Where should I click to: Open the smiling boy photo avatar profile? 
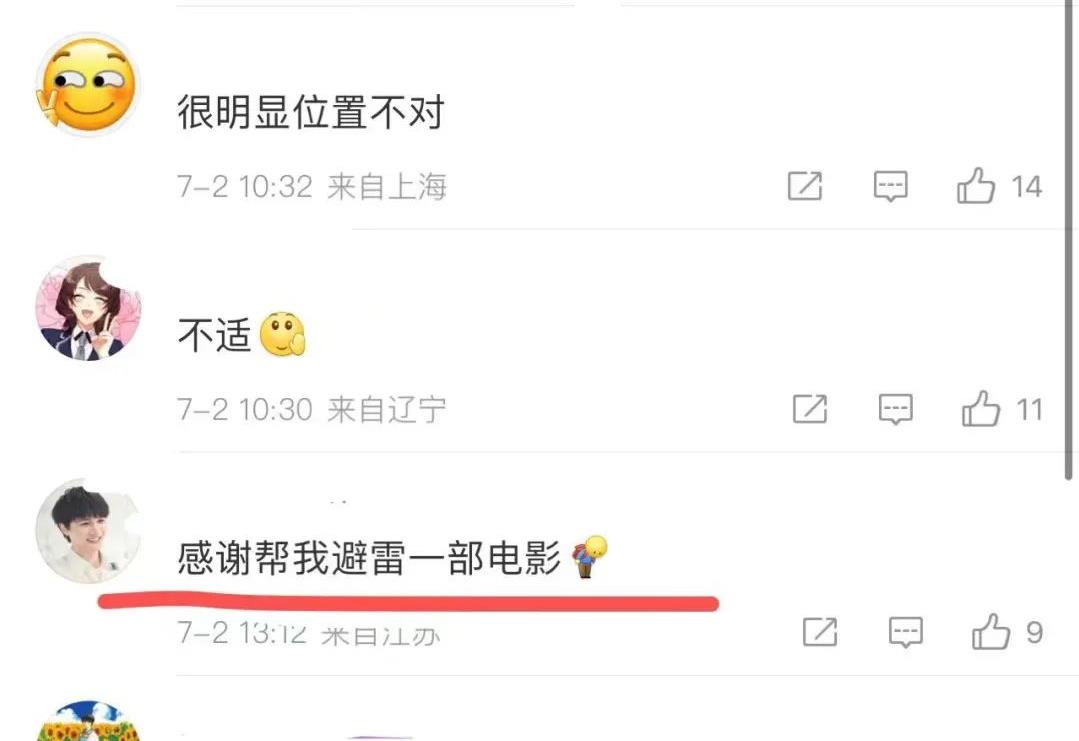87,530
